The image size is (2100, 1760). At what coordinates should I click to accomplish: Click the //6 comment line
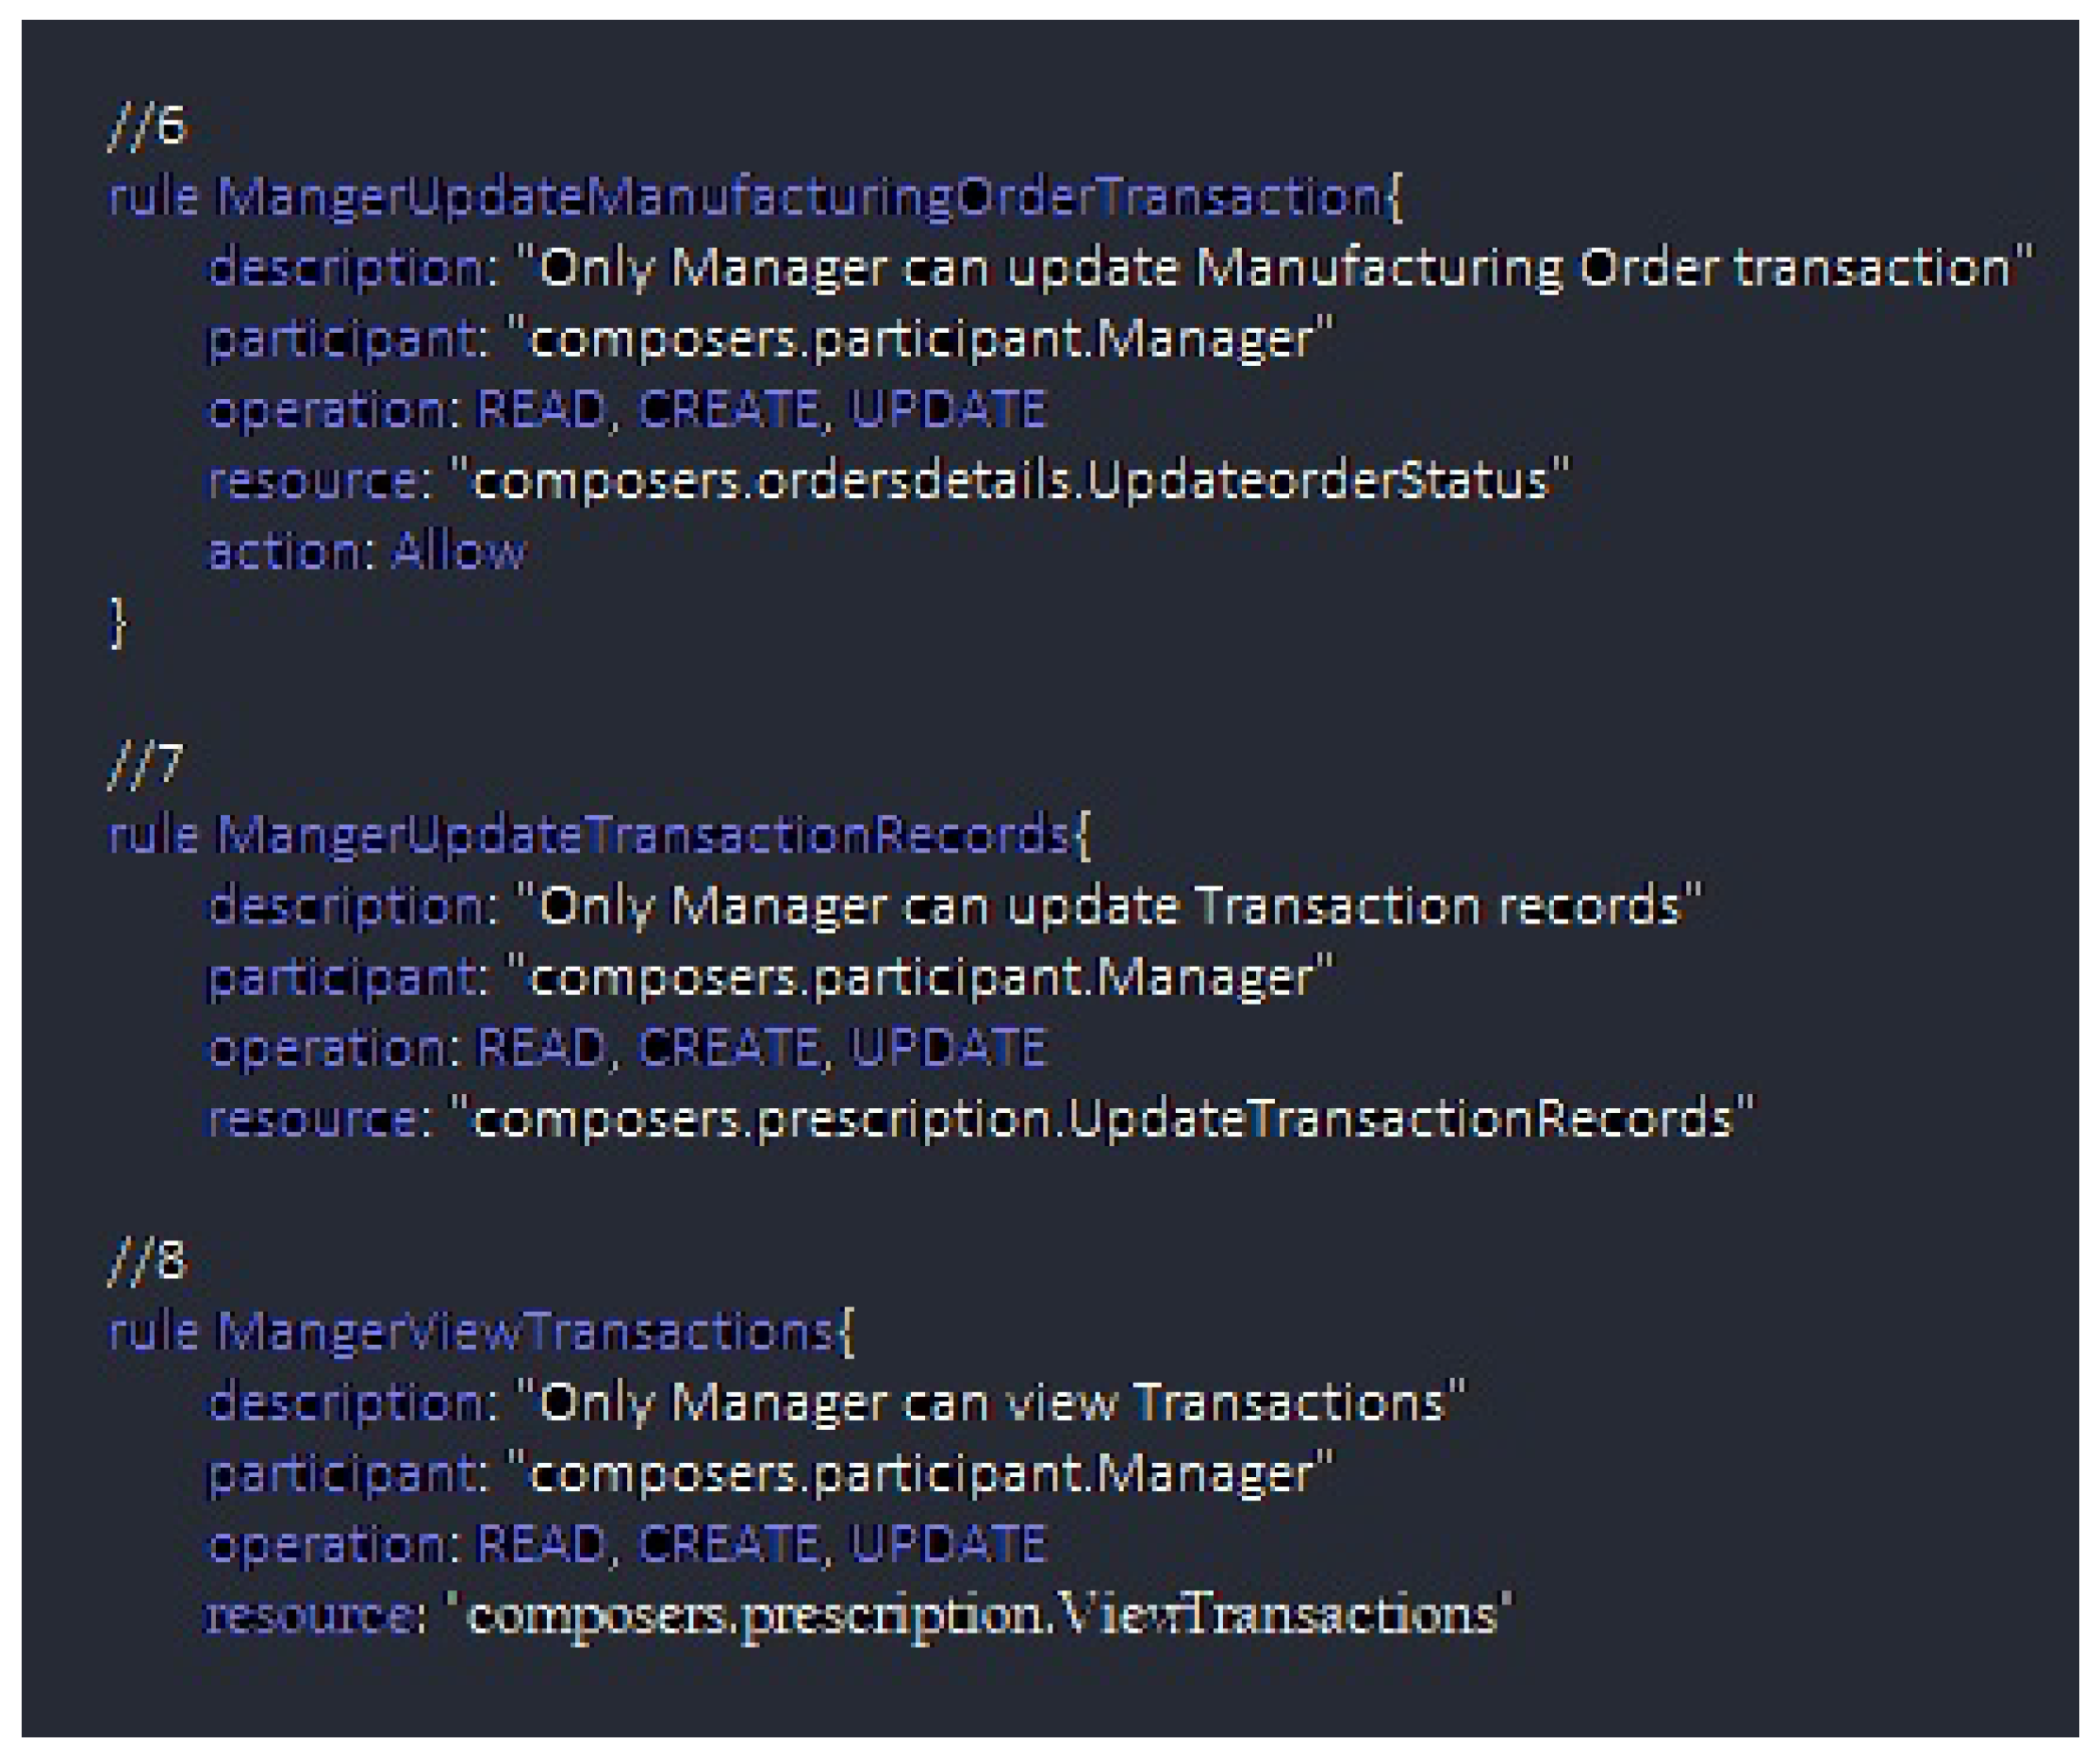[147, 127]
